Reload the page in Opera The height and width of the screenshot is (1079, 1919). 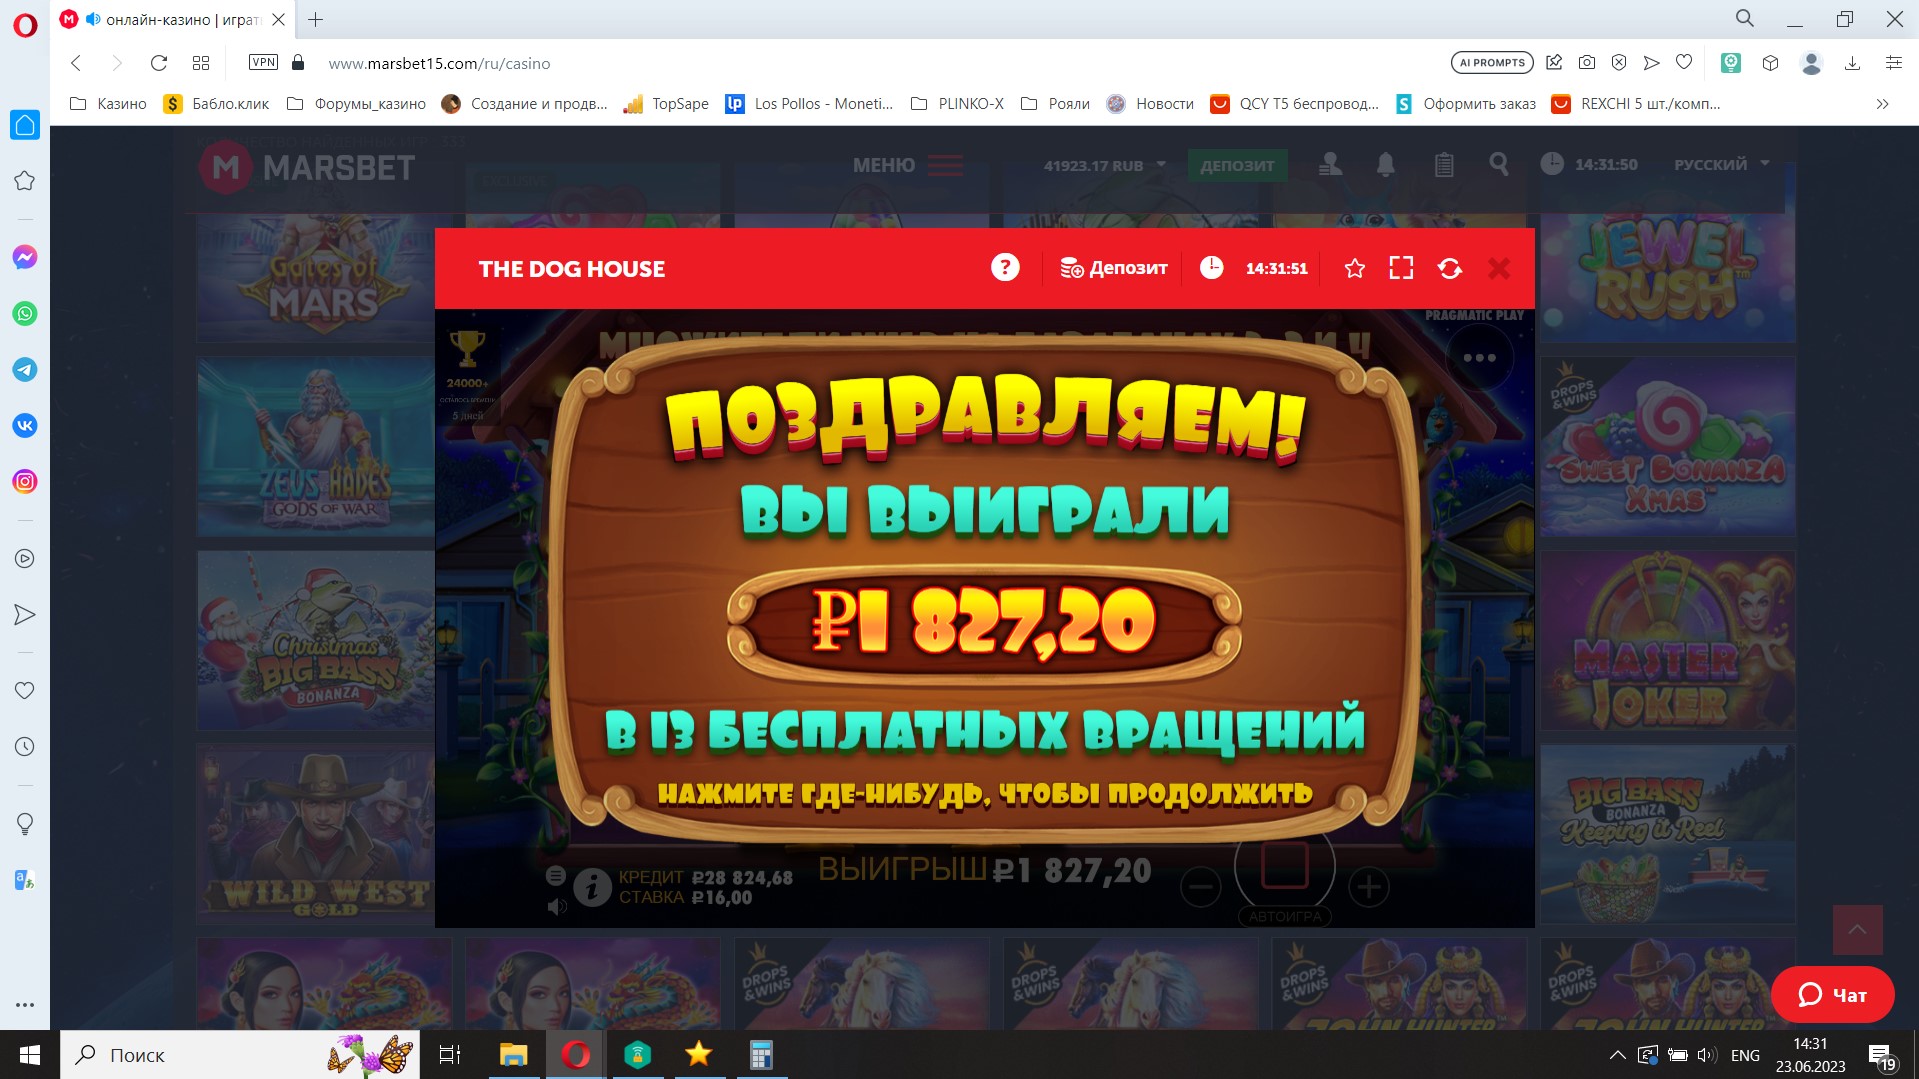[x=158, y=63]
